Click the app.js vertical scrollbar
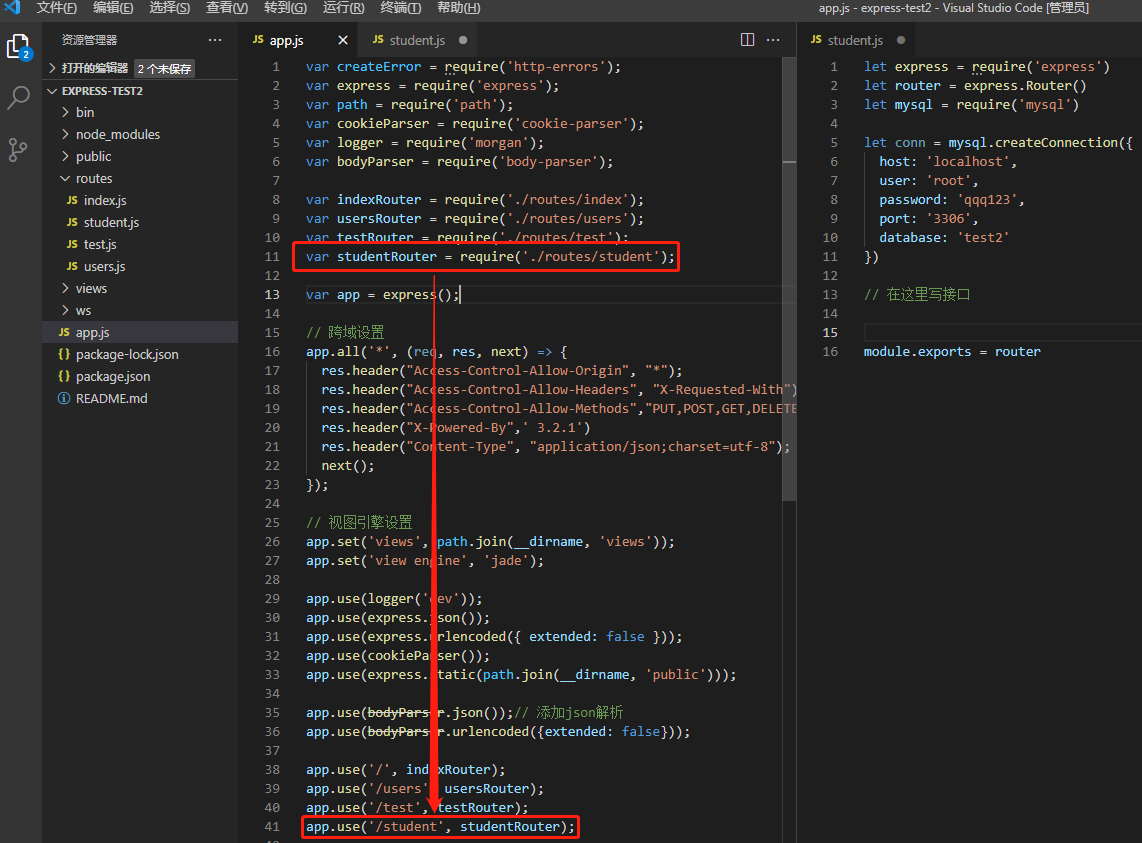This screenshot has height=843, width=1142. [x=789, y=280]
